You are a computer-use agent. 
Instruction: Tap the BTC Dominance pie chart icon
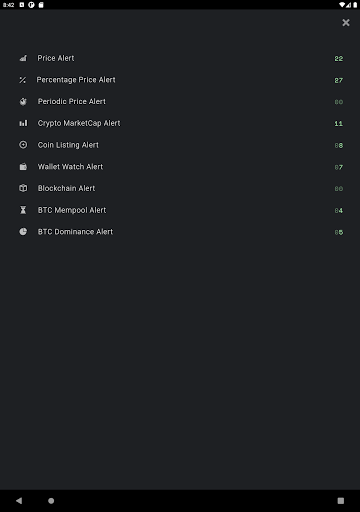23,232
